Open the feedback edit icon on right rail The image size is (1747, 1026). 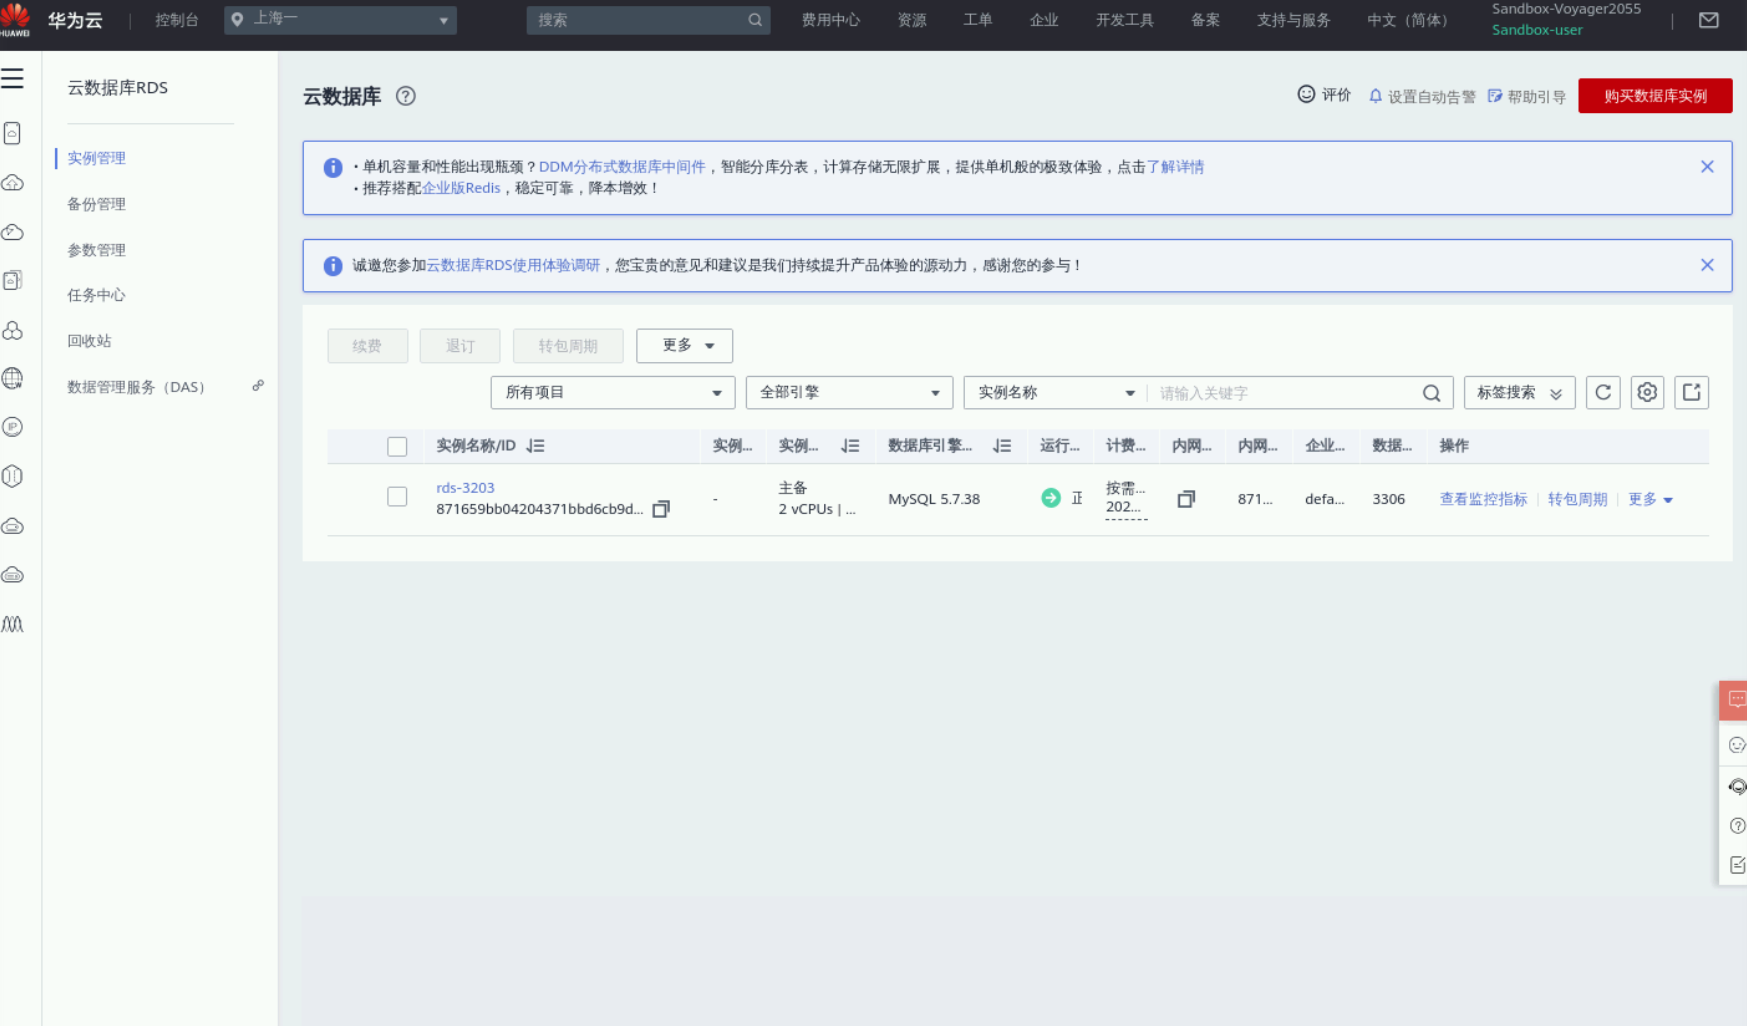[1737, 865]
